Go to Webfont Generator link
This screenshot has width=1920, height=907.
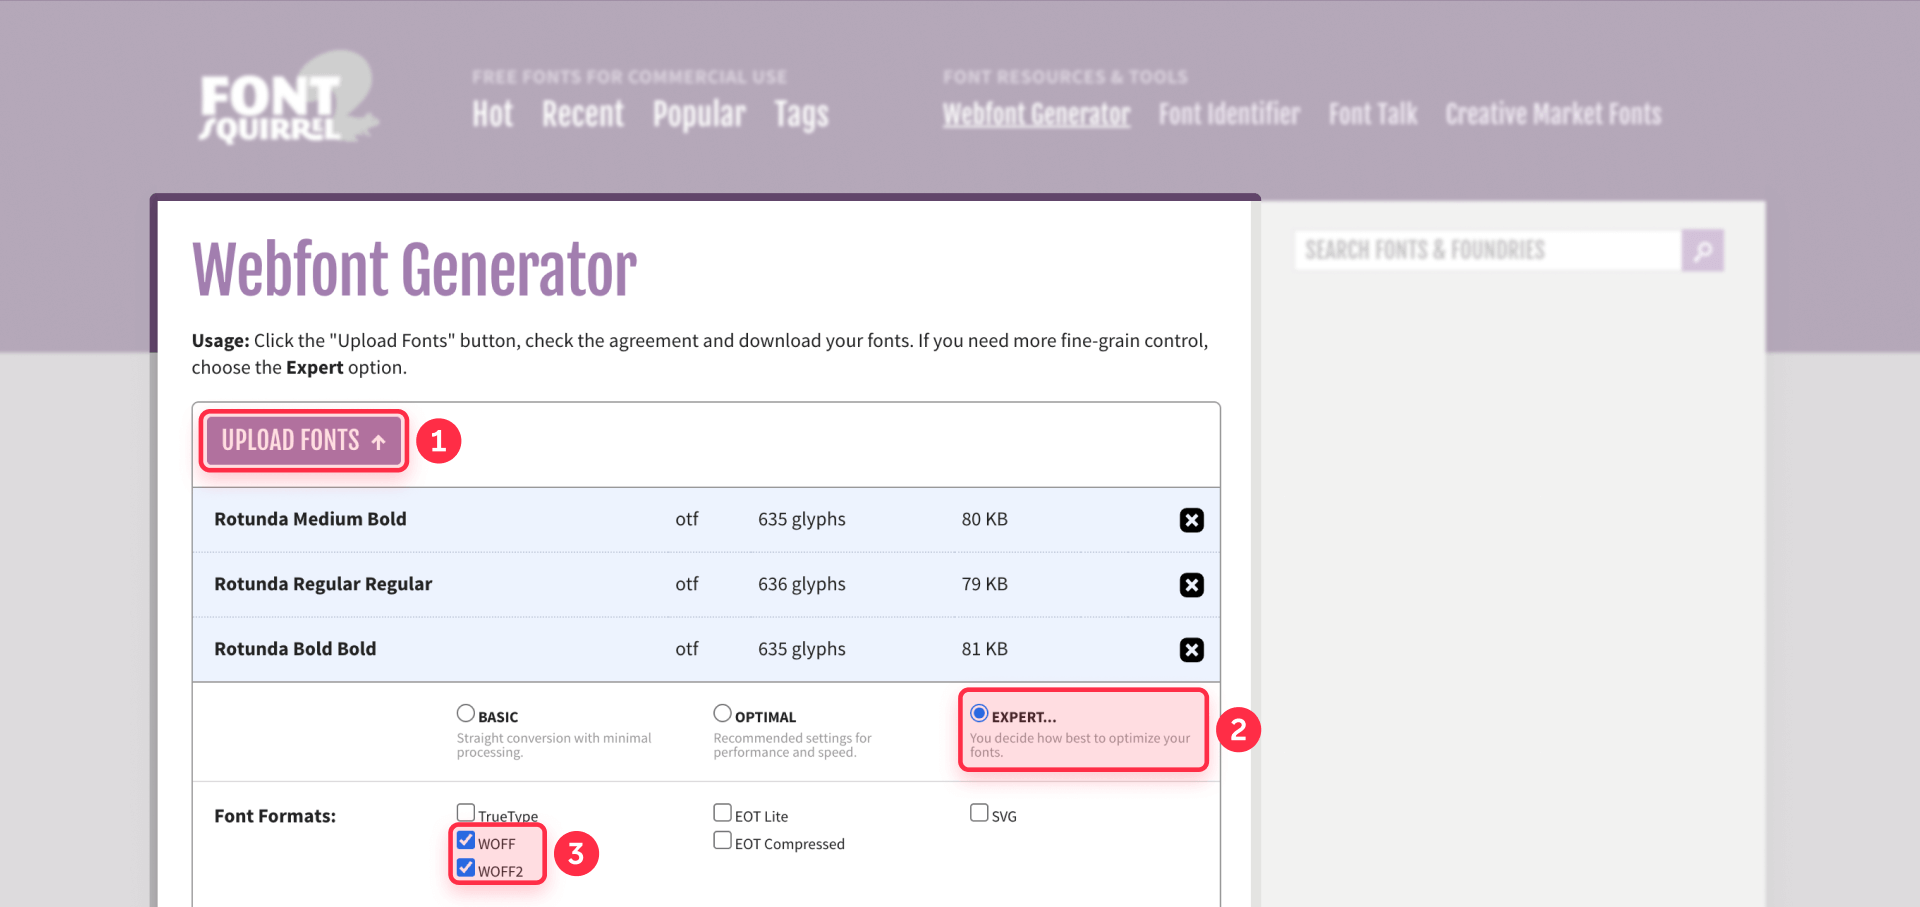[1036, 114]
